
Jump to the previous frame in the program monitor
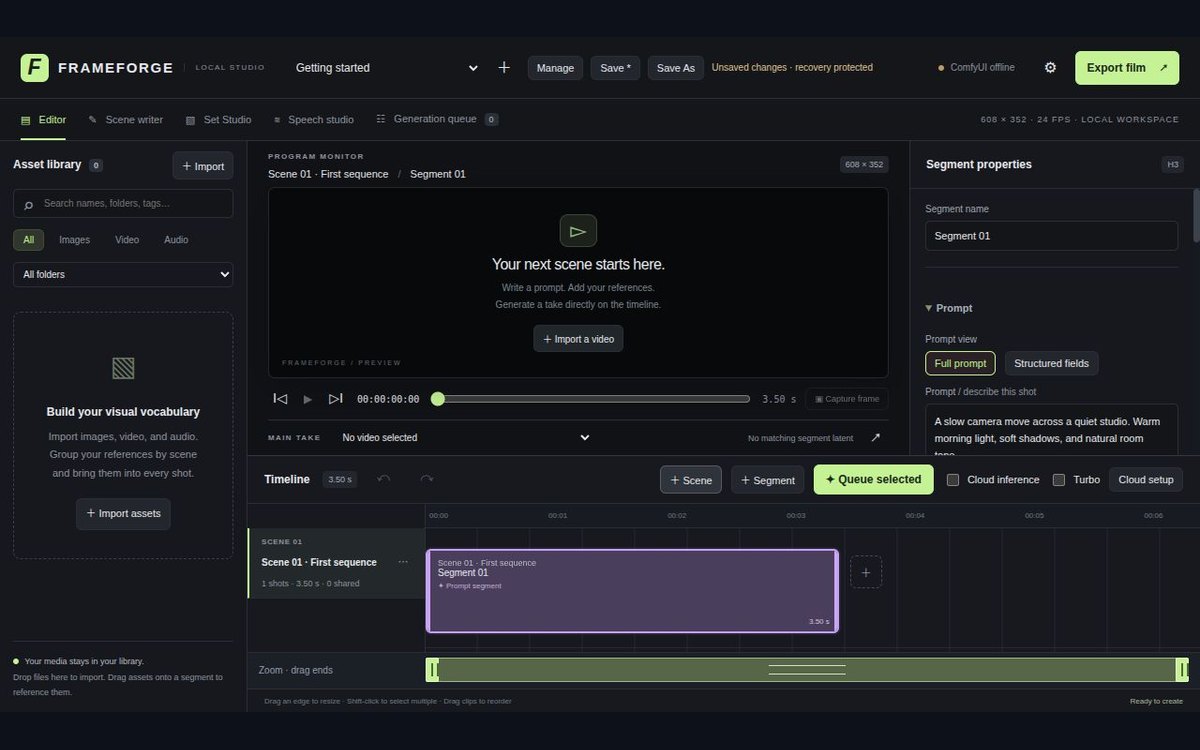pos(280,399)
